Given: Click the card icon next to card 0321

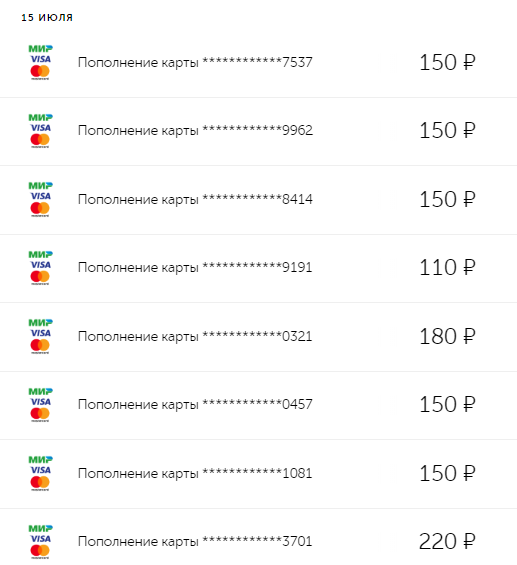Looking at the screenshot, I should coord(40,336).
